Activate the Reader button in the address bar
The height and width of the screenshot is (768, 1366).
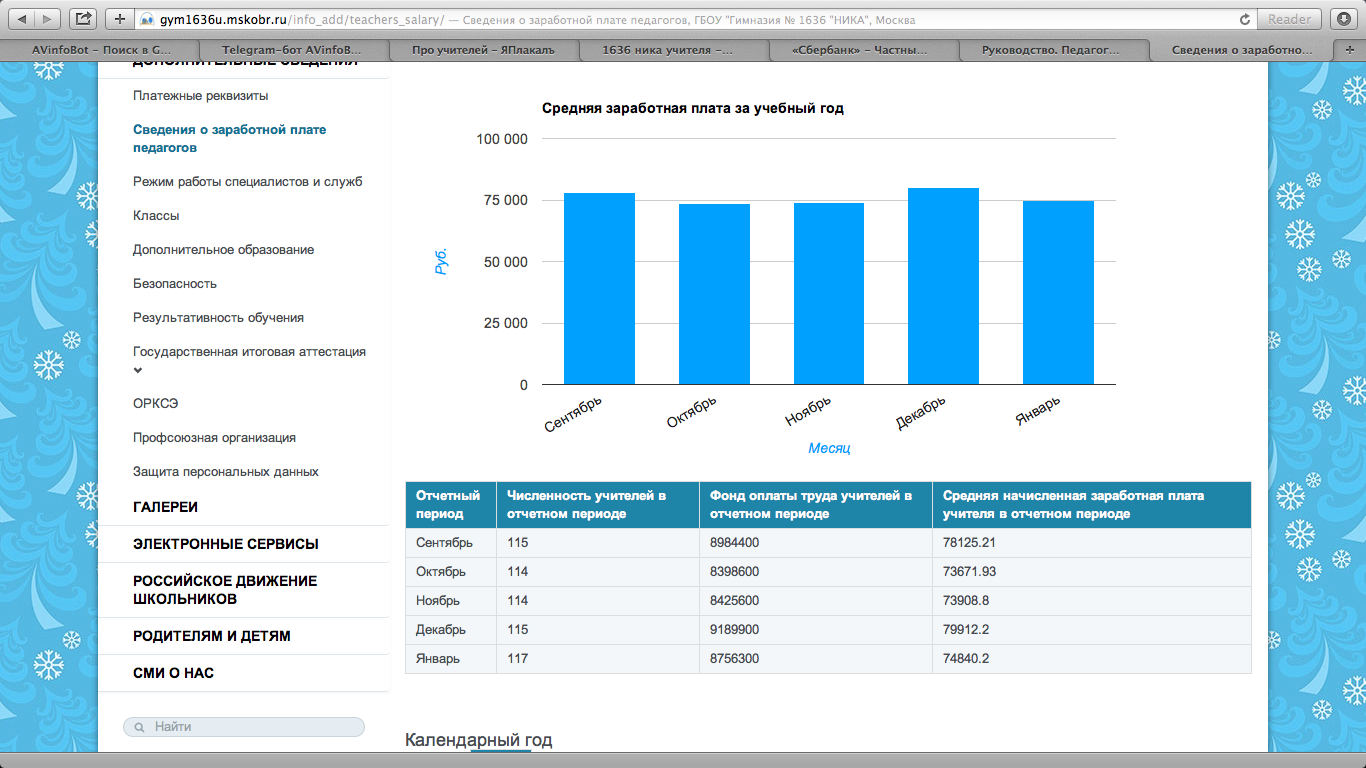tap(1289, 19)
